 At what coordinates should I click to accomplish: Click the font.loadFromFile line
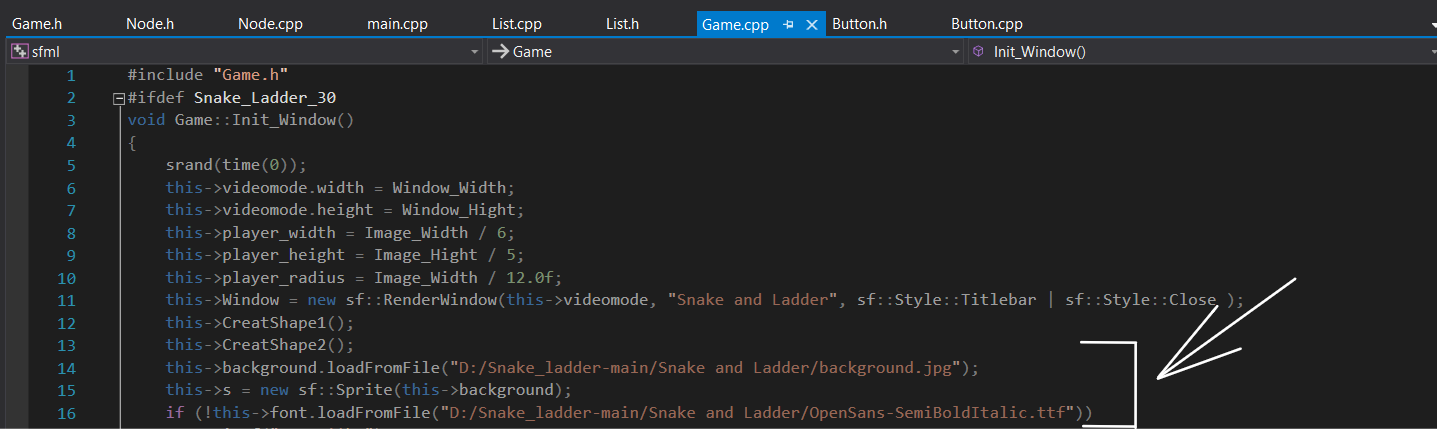click(629, 412)
